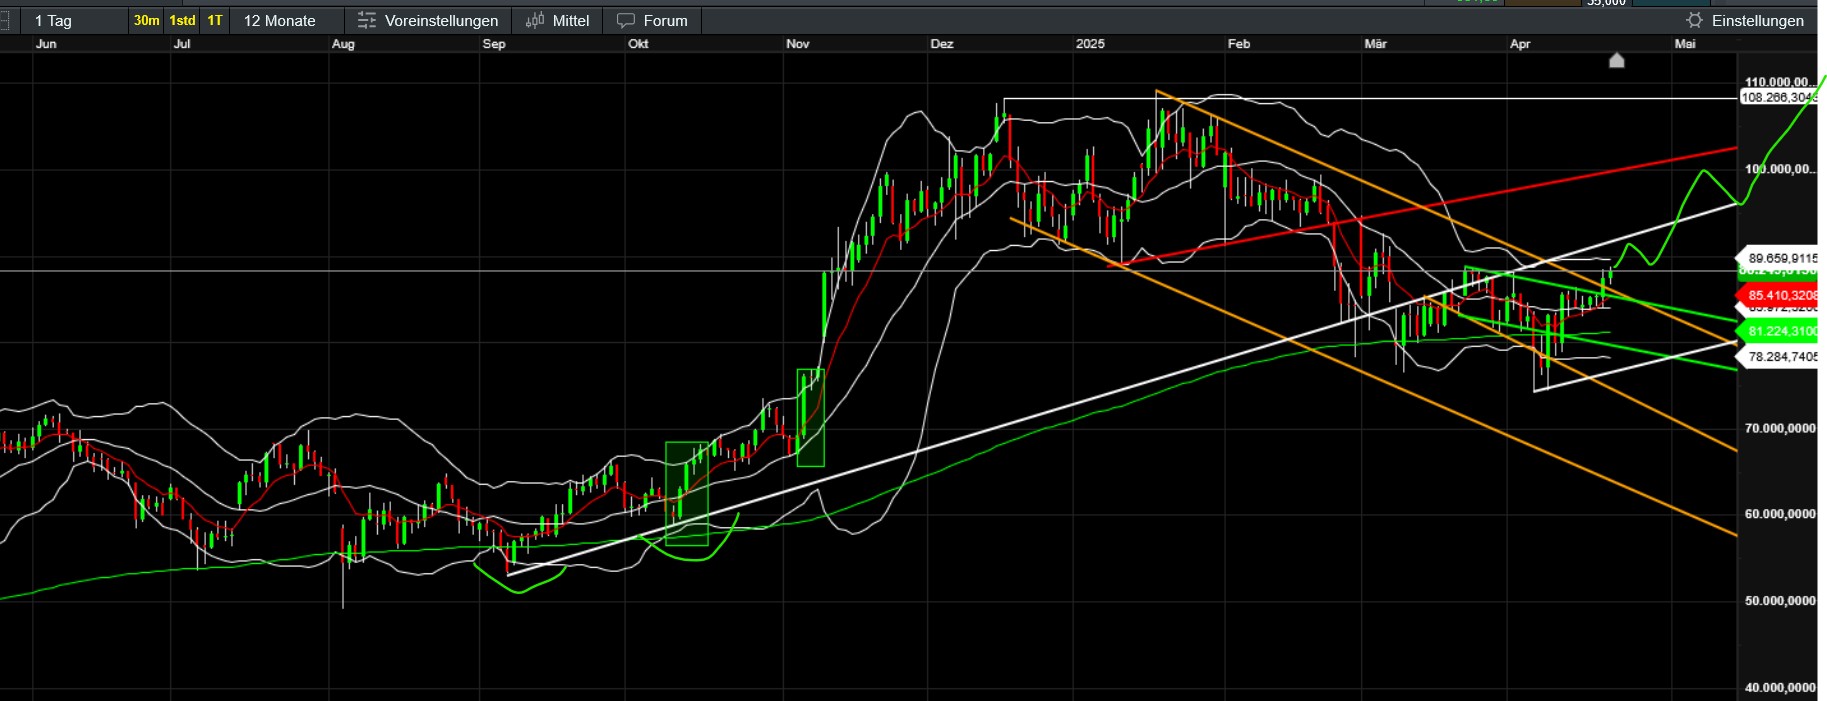Open the Forum discussion

click(x=652, y=20)
